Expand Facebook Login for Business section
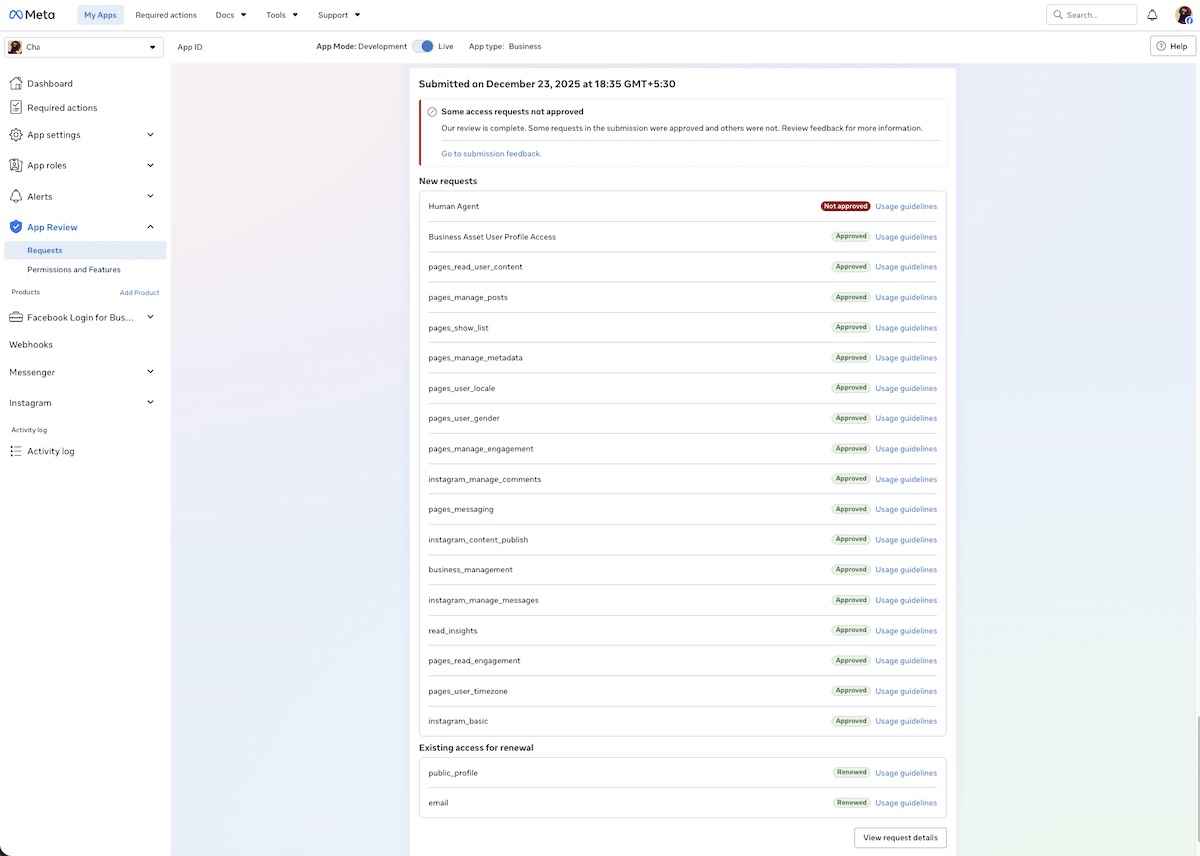This screenshot has height=856, width=1200. 151,317
